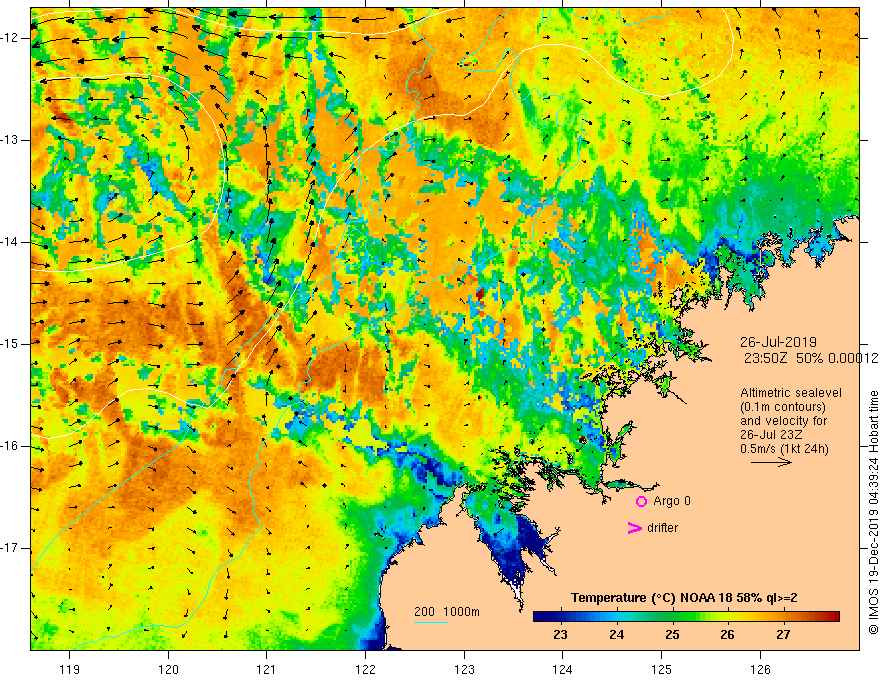Click the dark blue end of color bar
The width and height of the screenshot is (880, 680).
click(x=538, y=617)
